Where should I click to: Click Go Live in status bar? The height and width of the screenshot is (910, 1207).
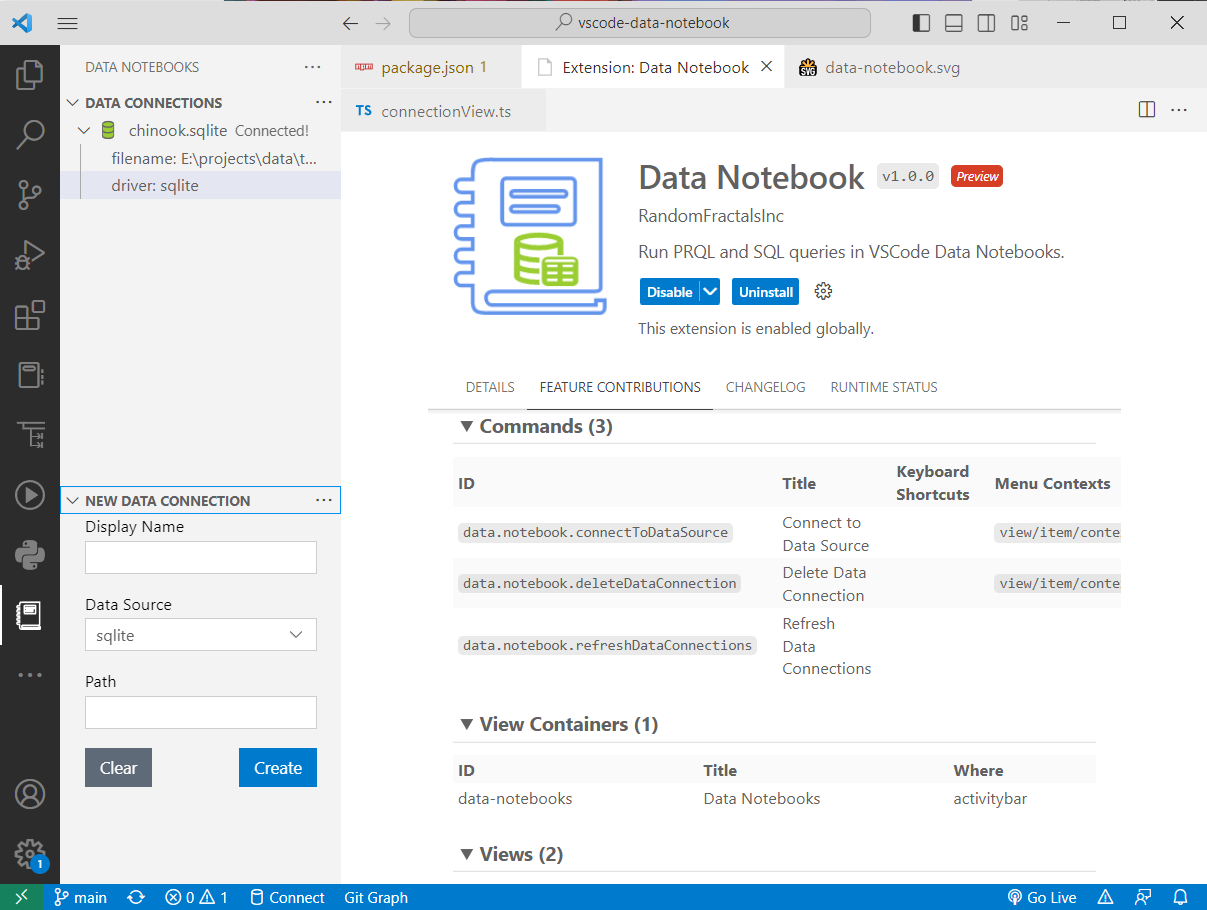pyautogui.click(x=1040, y=897)
